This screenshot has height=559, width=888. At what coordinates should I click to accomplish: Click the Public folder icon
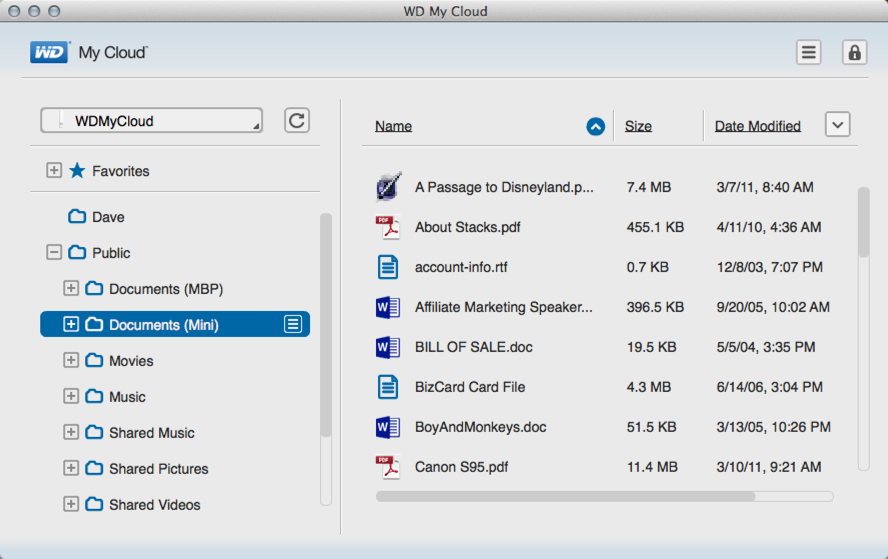(77, 252)
